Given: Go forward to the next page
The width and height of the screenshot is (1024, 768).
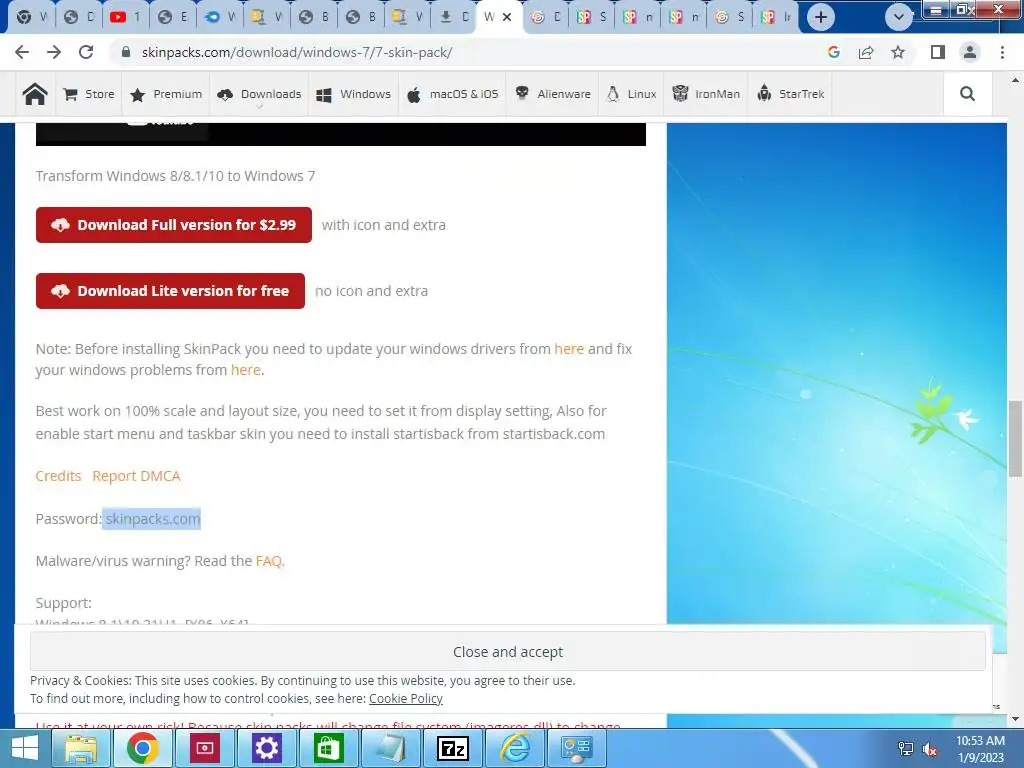Looking at the screenshot, I should (x=54, y=52).
